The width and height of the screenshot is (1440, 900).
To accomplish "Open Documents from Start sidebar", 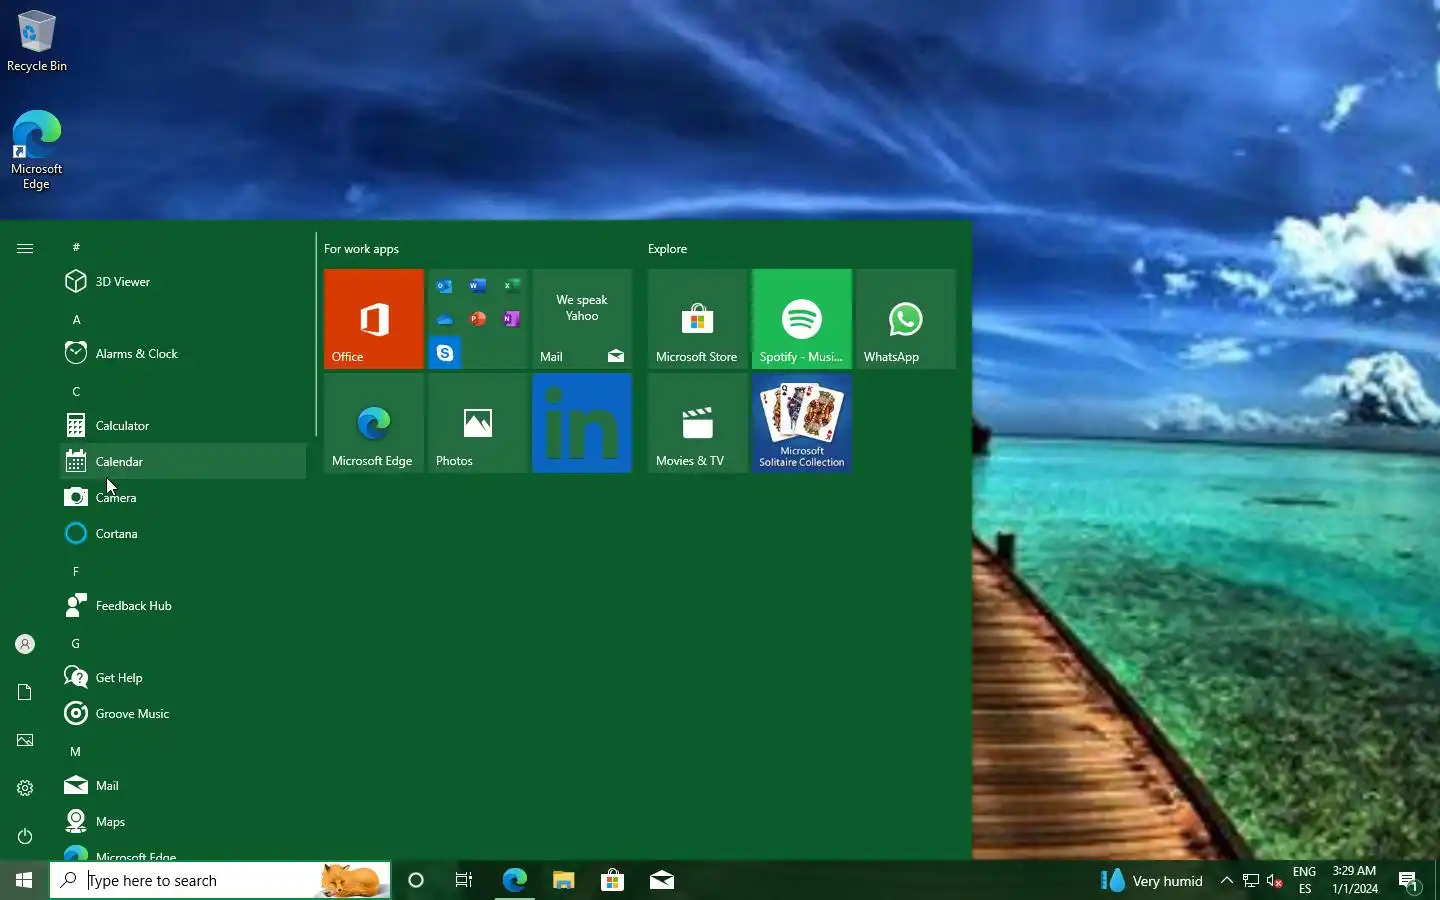I will click(25, 692).
